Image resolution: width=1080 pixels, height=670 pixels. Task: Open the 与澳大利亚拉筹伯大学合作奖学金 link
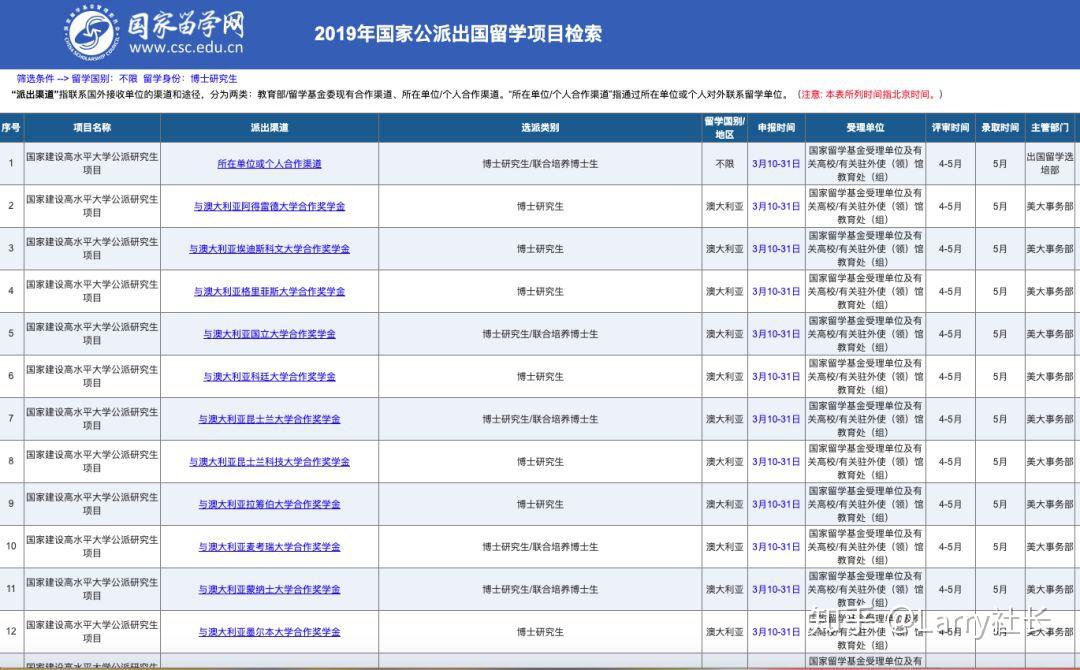click(x=269, y=505)
